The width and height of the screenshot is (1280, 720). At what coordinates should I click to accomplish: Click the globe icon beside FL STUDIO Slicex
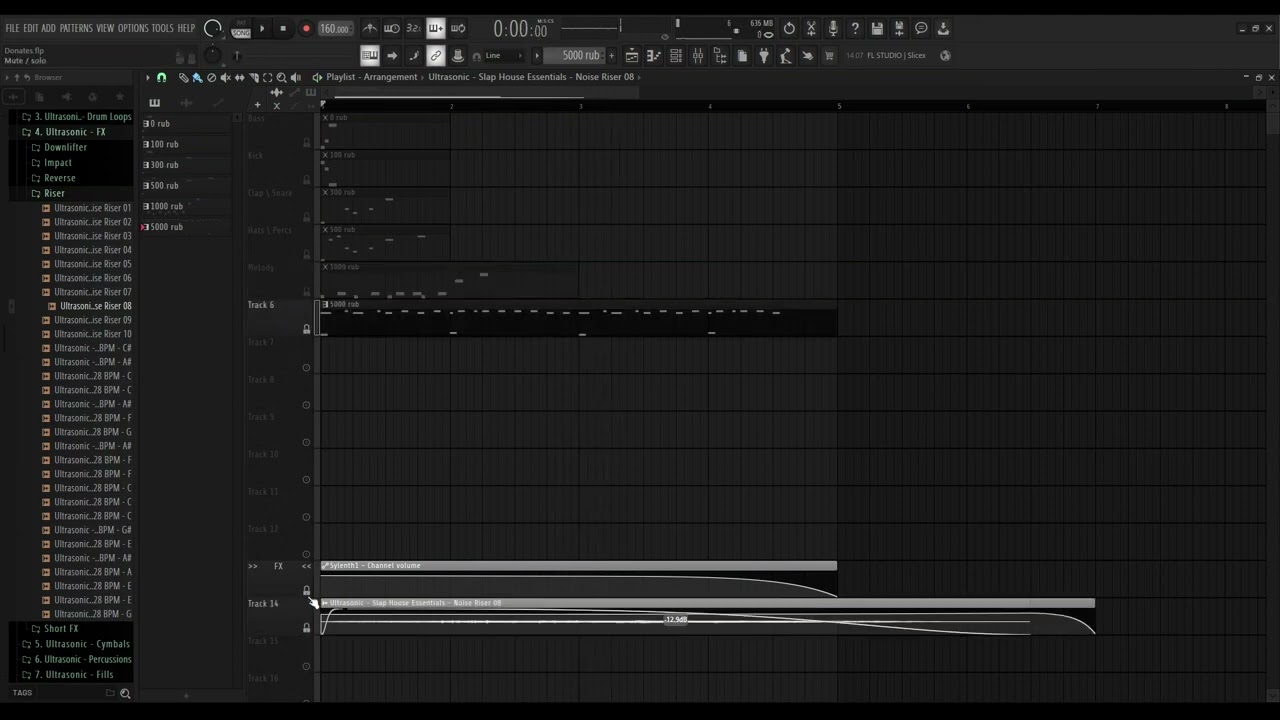(x=945, y=56)
